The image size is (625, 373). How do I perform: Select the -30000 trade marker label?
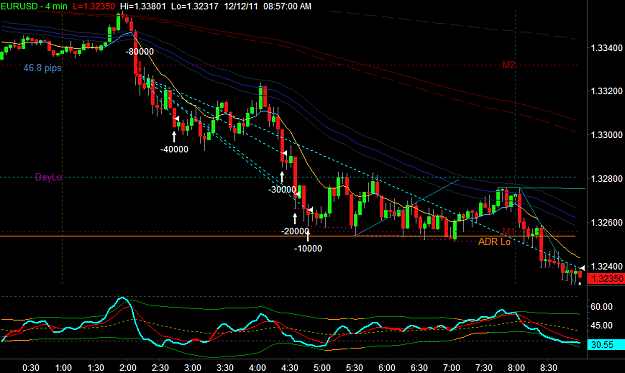point(282,190)
